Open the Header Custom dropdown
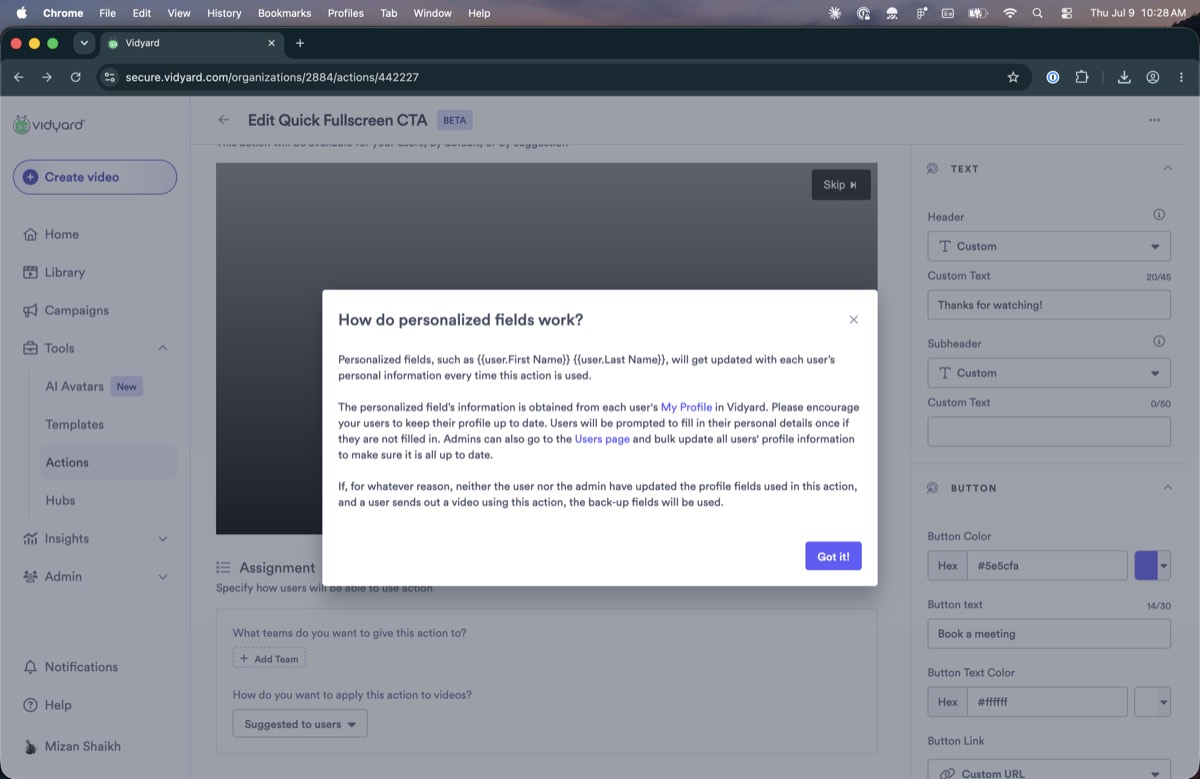Image resolution: width=1200 pixels, height=779 pixels. (1049, 246)
